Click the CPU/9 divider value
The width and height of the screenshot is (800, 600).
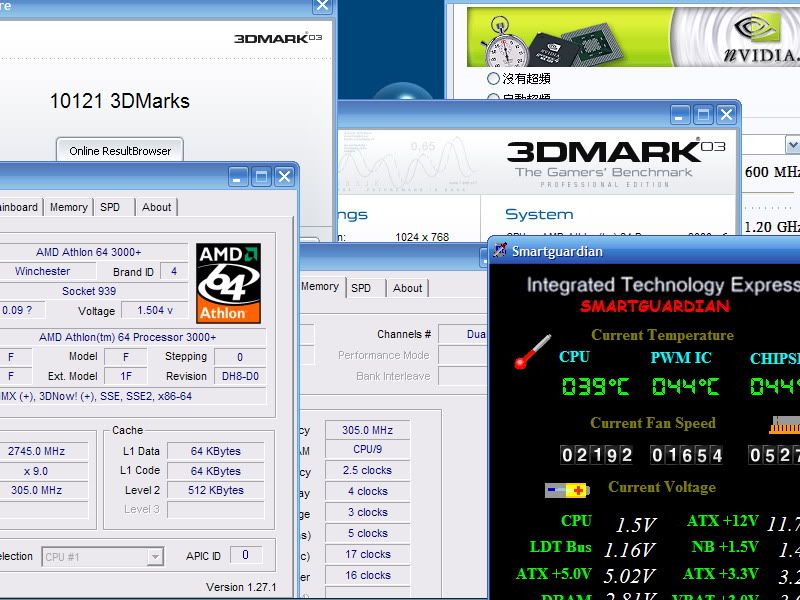(367, 449)
